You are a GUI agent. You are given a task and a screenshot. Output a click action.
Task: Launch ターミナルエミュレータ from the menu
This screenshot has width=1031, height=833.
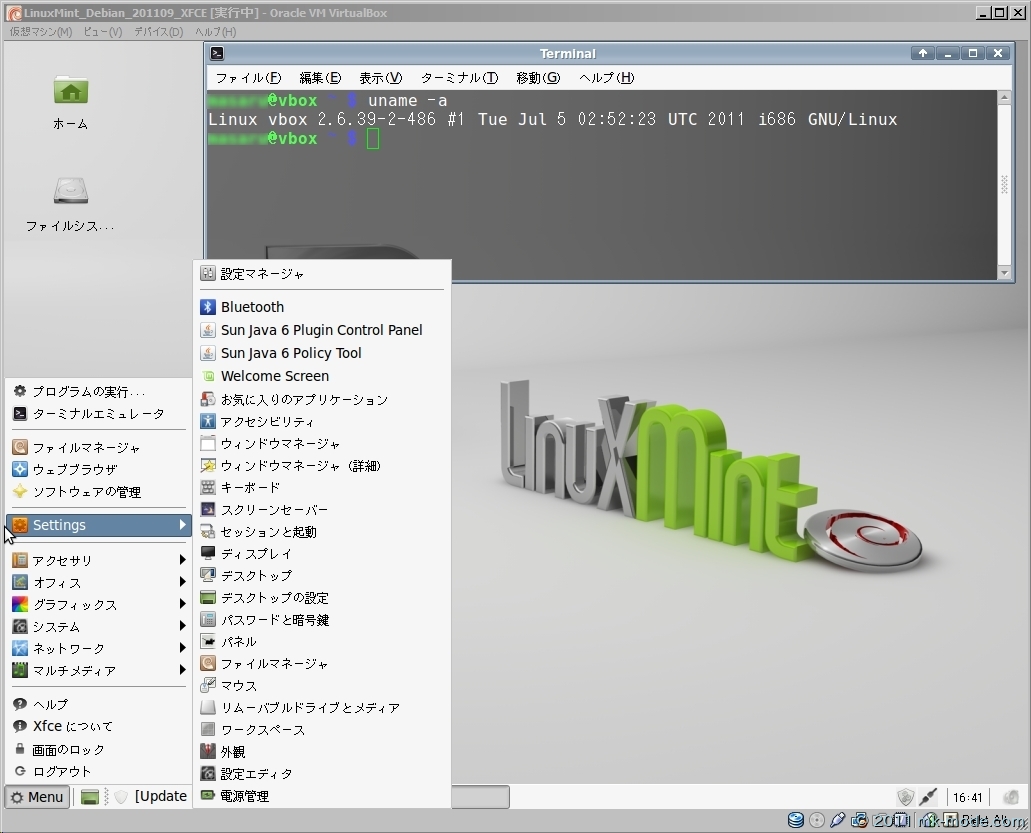tap(97, 414)
